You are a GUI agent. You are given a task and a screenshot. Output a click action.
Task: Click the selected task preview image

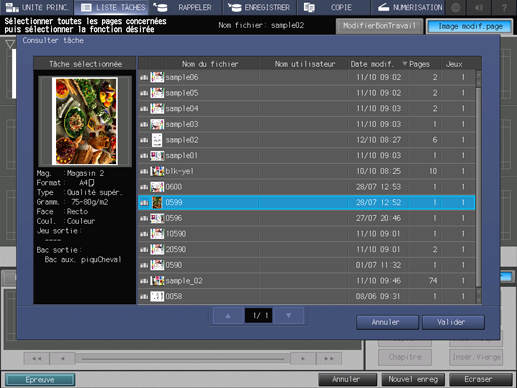pyautogui.click(x=86, y=121)
